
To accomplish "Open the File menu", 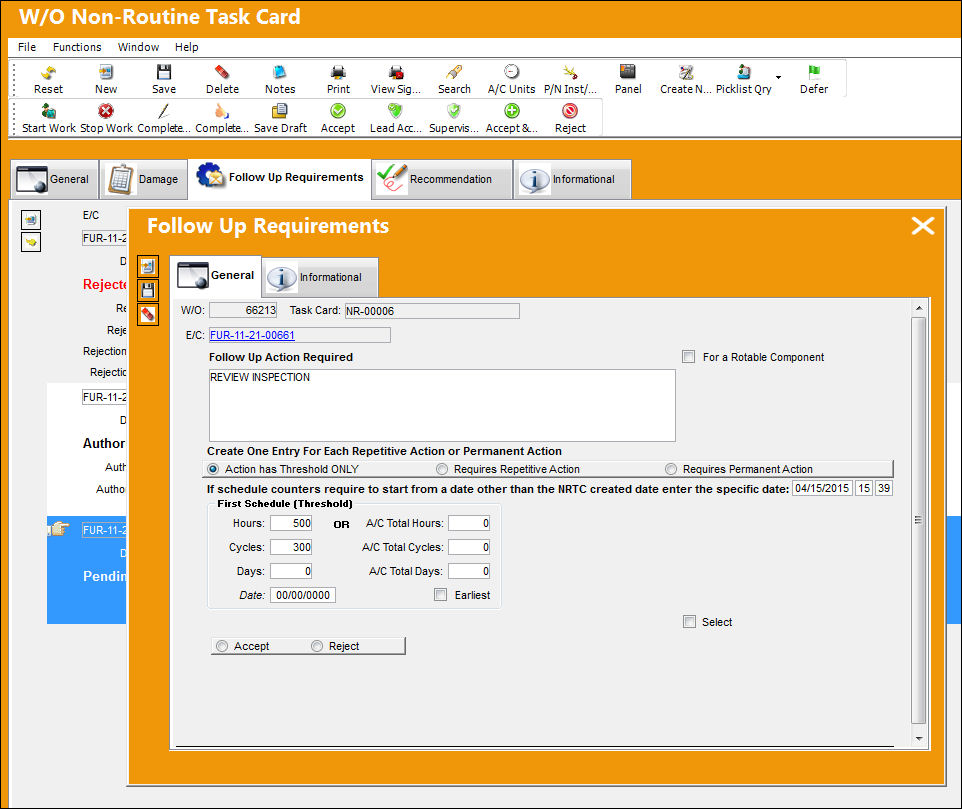I will 27,47.
